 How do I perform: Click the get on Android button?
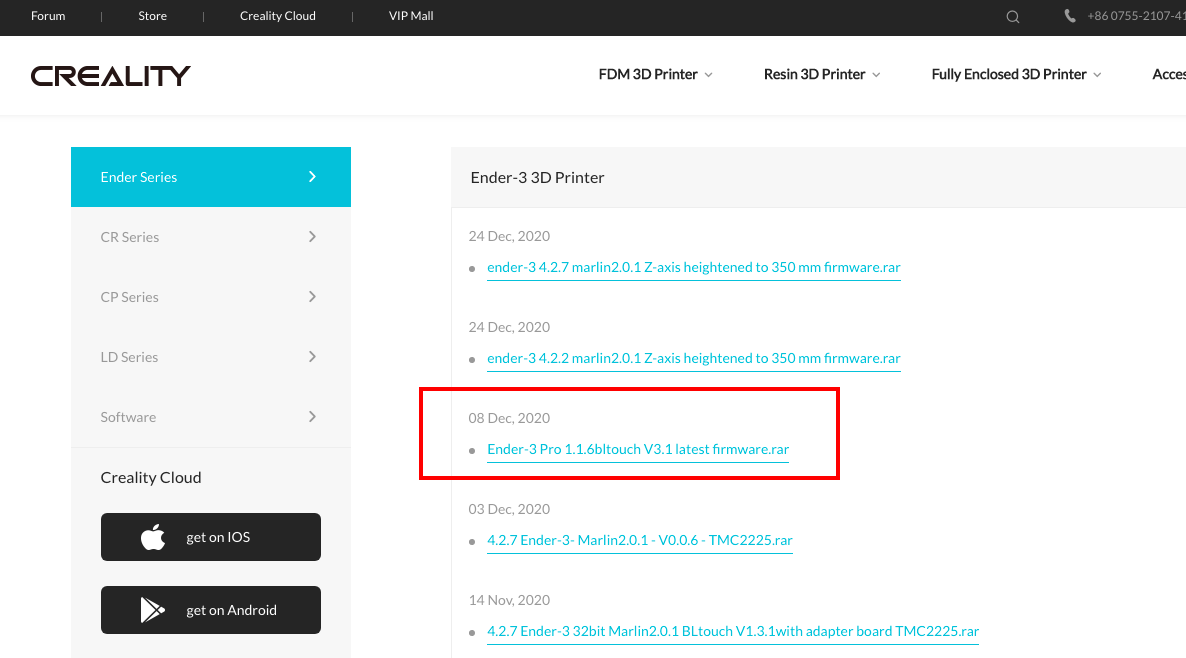click(211, 610)
